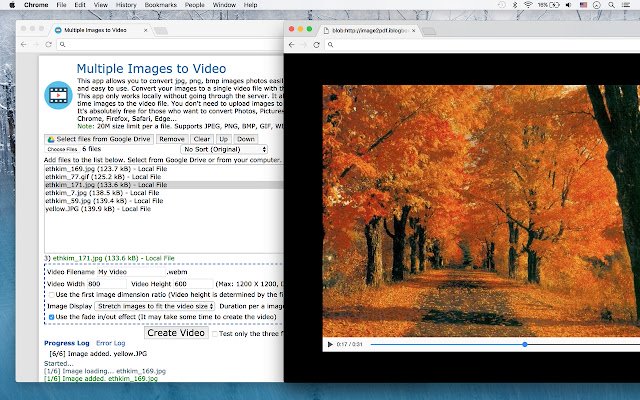Screen dimensions: 640x400
Task: Open the History menu
Action: (x=126, y=5)
